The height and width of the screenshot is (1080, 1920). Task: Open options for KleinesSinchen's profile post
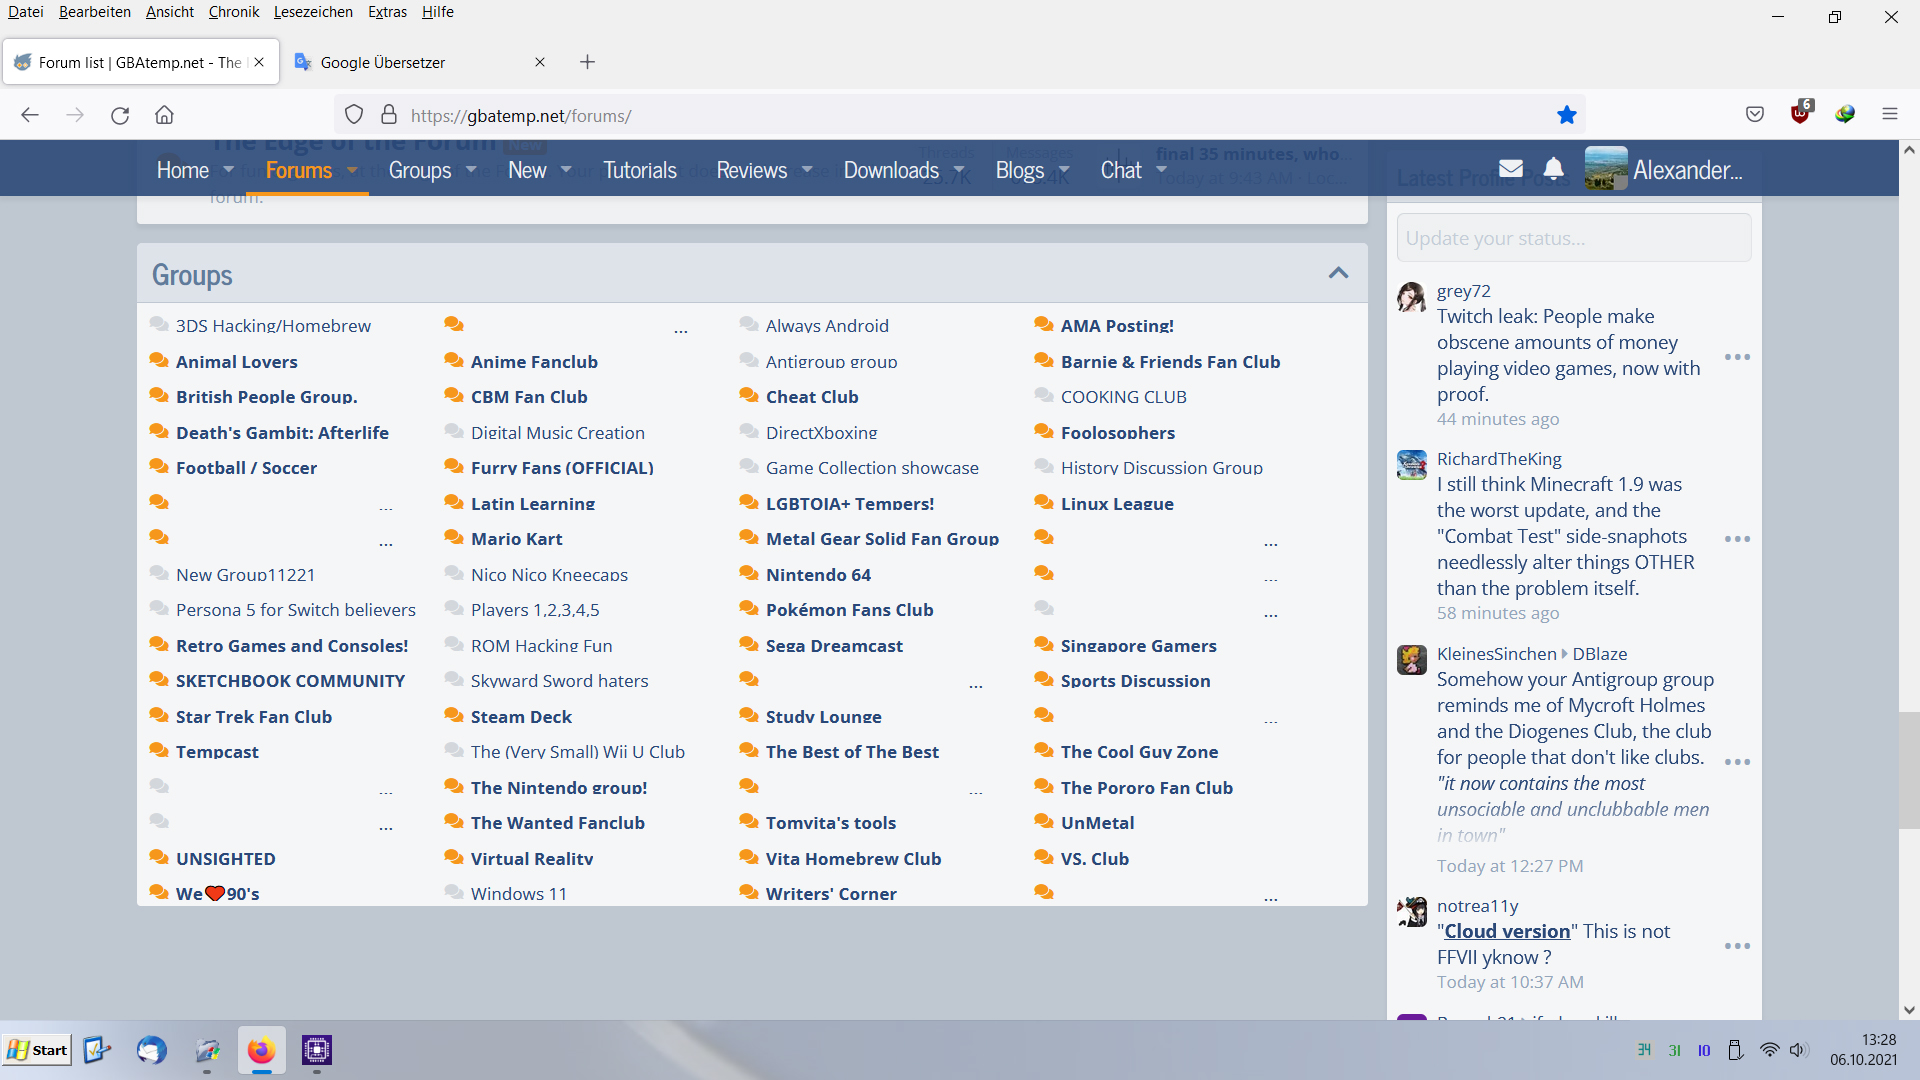(1737, 762)
